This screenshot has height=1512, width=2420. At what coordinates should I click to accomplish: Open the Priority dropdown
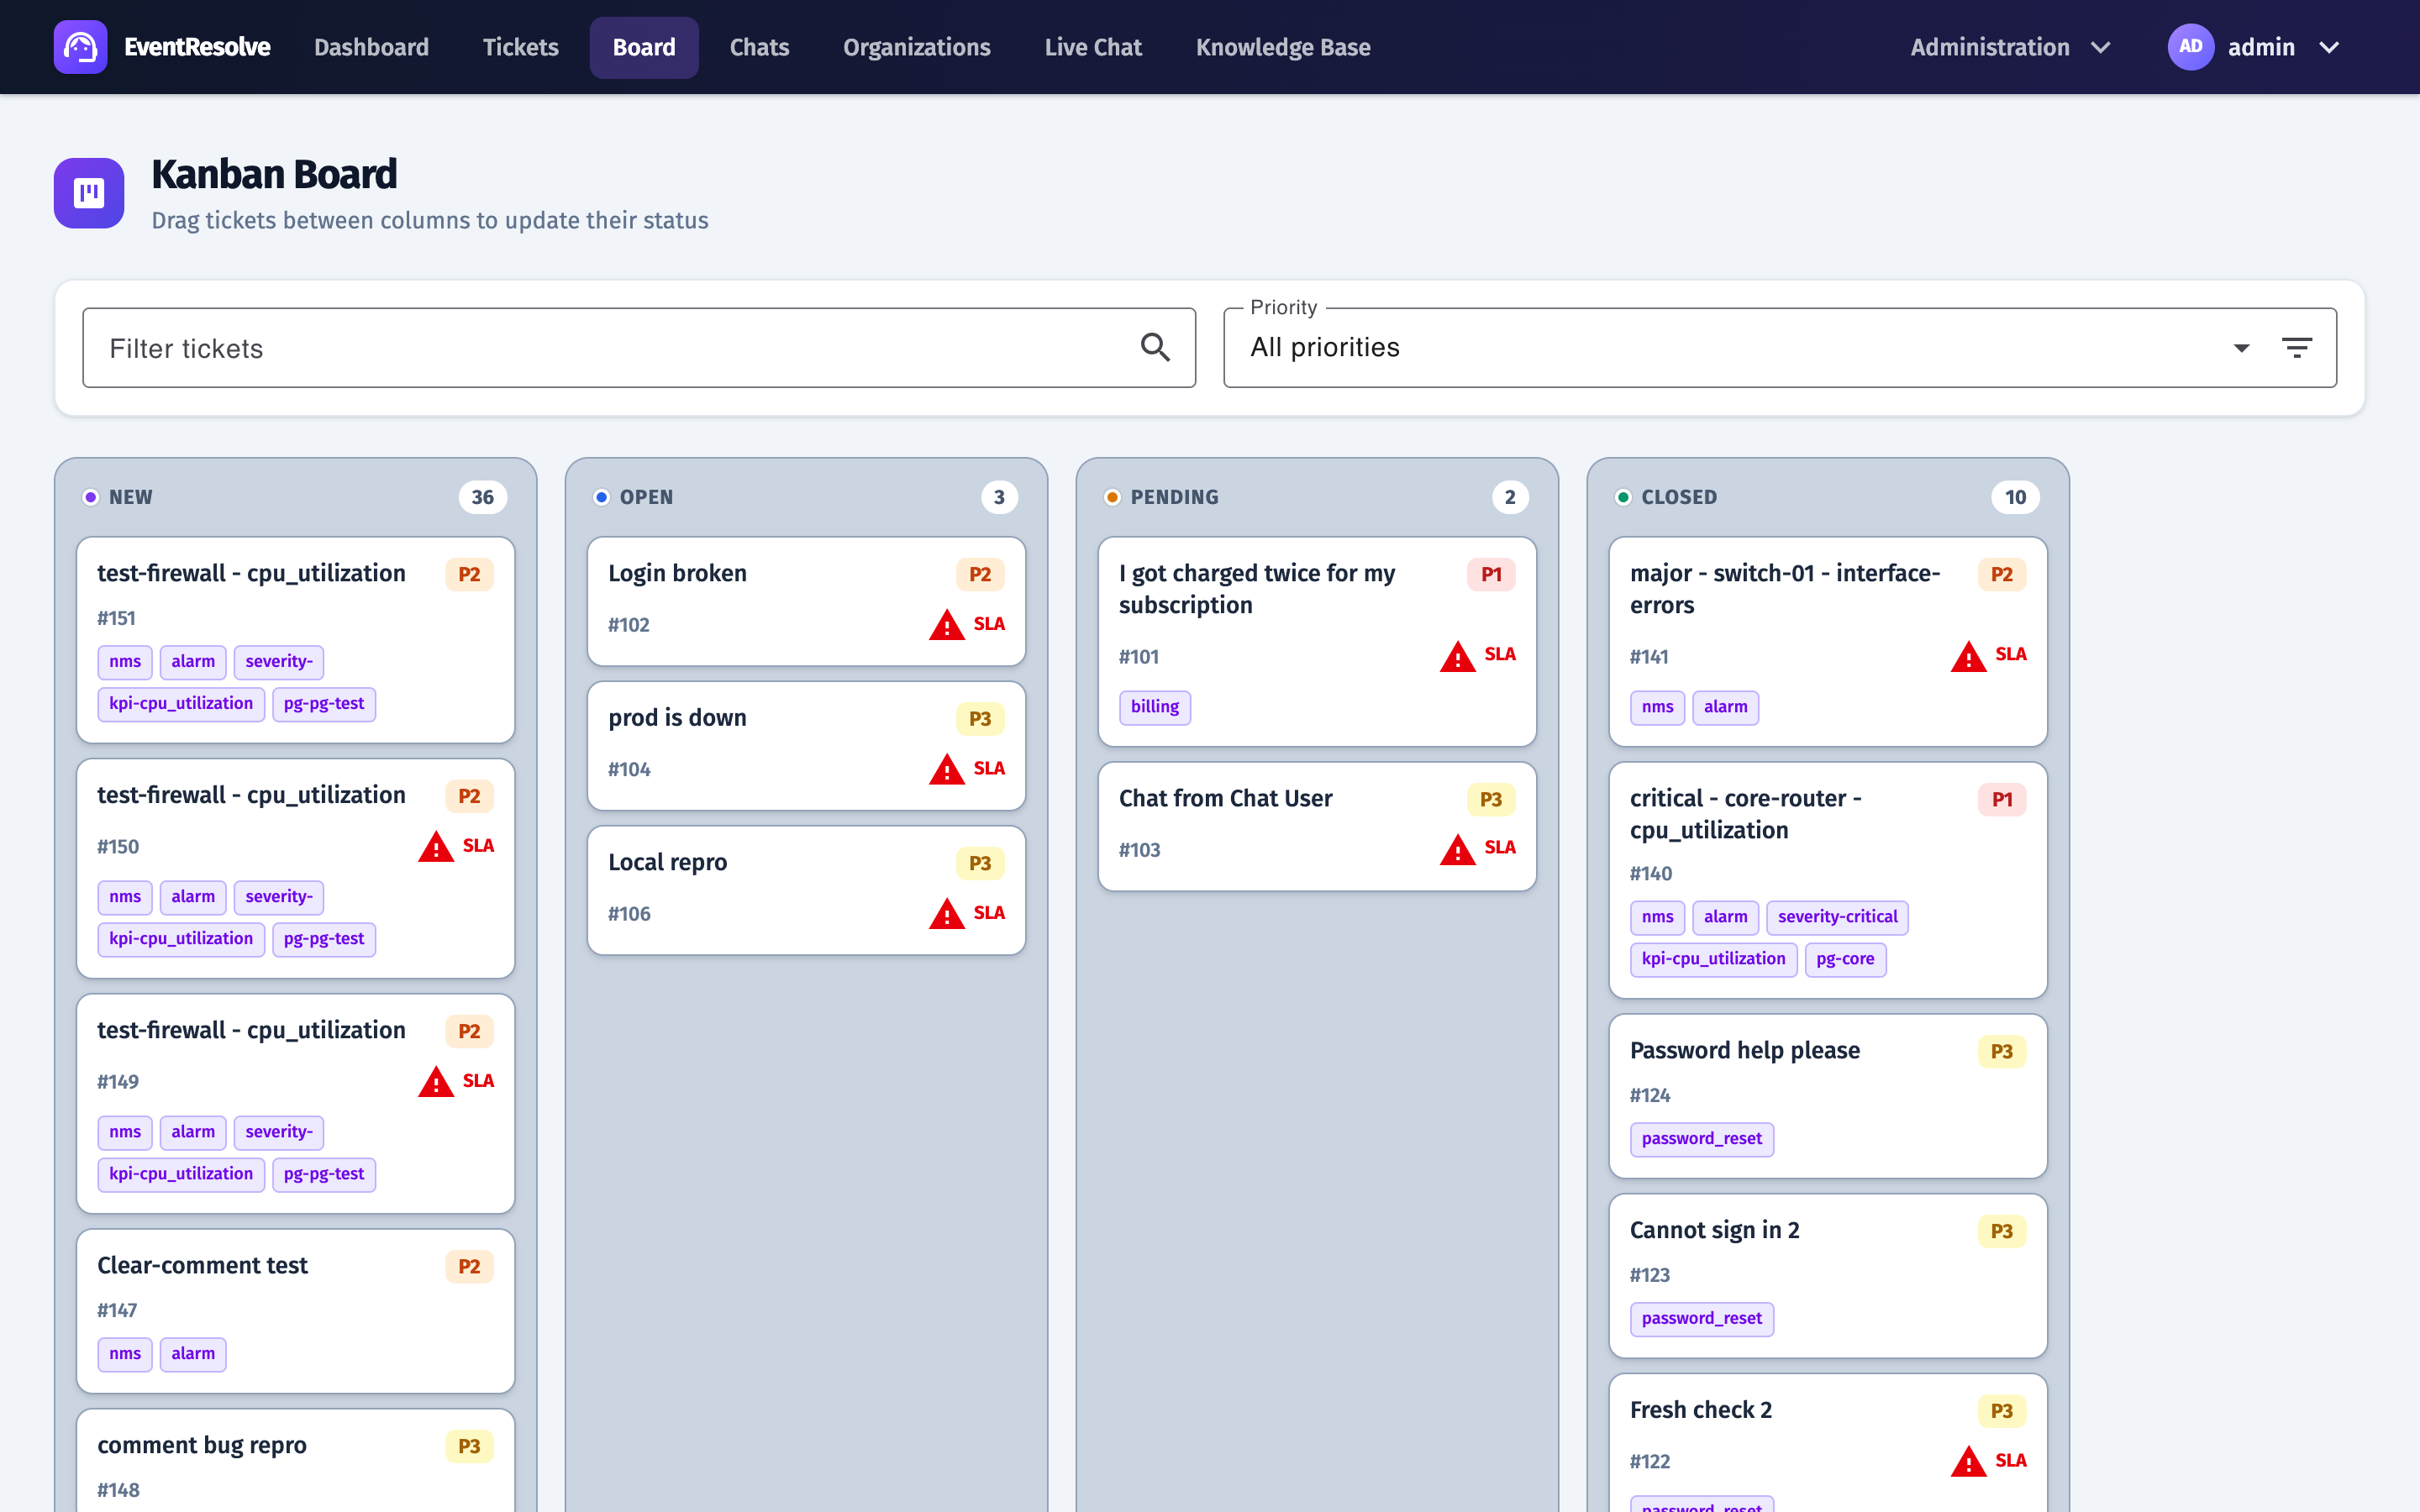[x=1780, y=347]
